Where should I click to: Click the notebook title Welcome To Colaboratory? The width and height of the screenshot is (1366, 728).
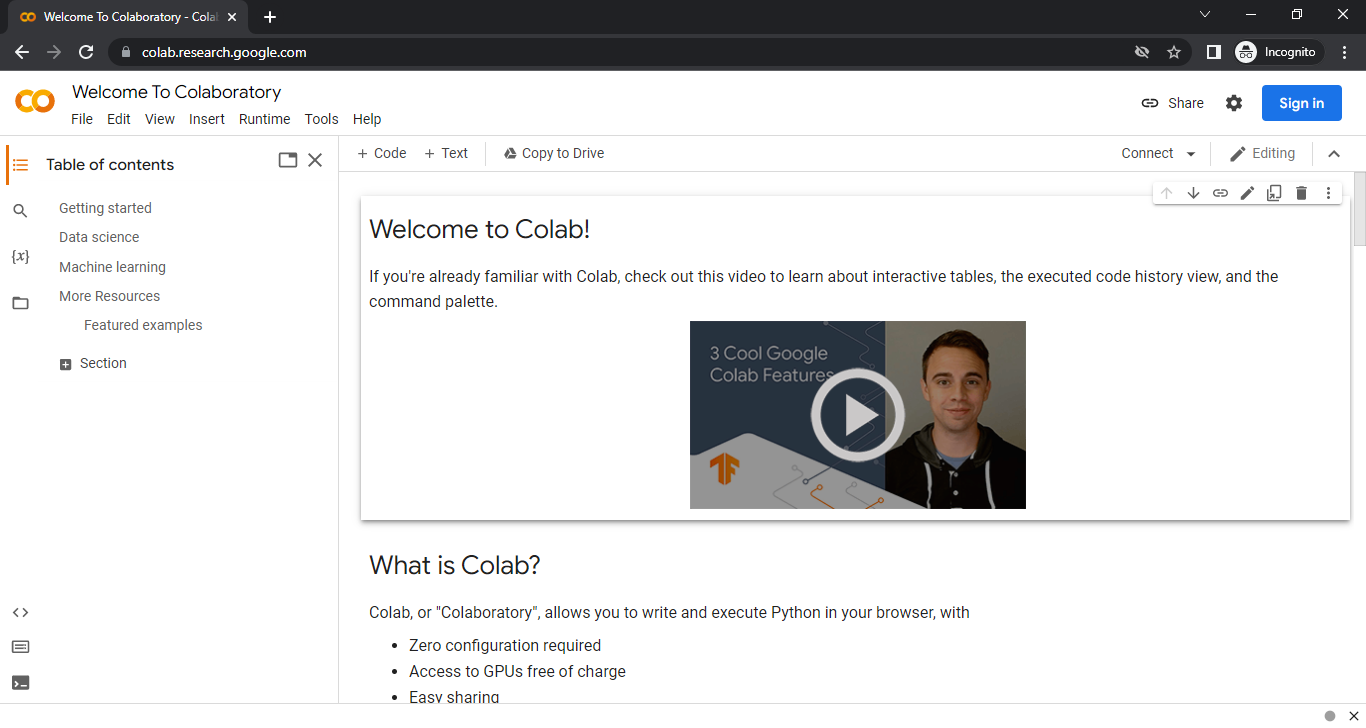coord(176,92)
